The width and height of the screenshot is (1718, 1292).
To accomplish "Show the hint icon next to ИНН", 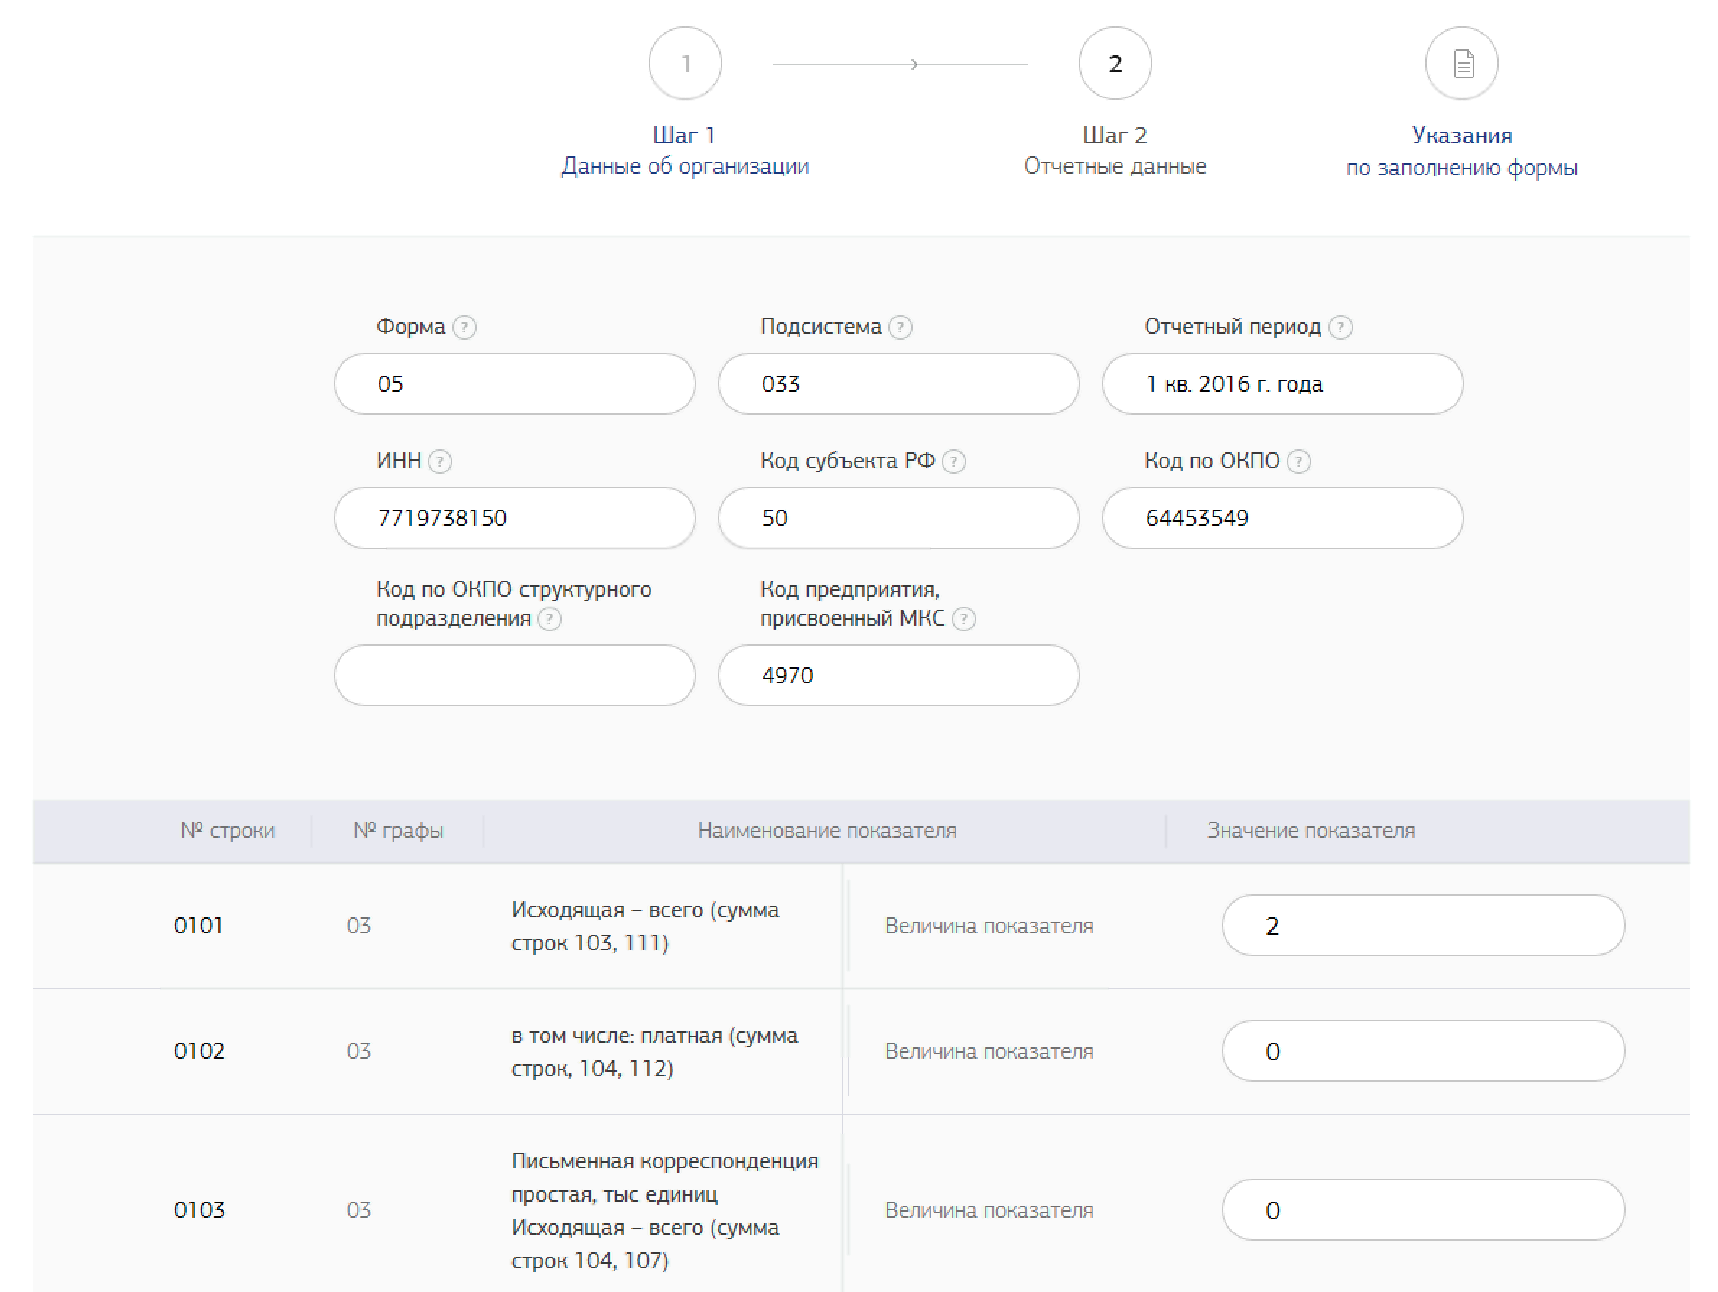I will pos(440,461).
